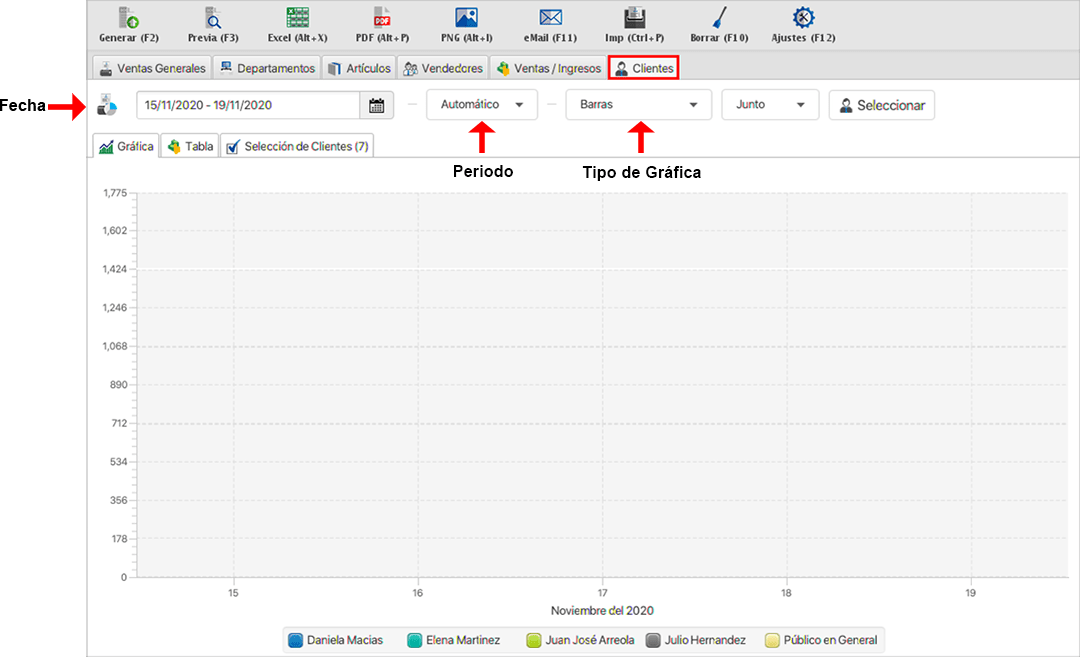Clear the report with Borrar broom icon
The height and width of the screenshot is (657, 1080).
tap(719, 18)
